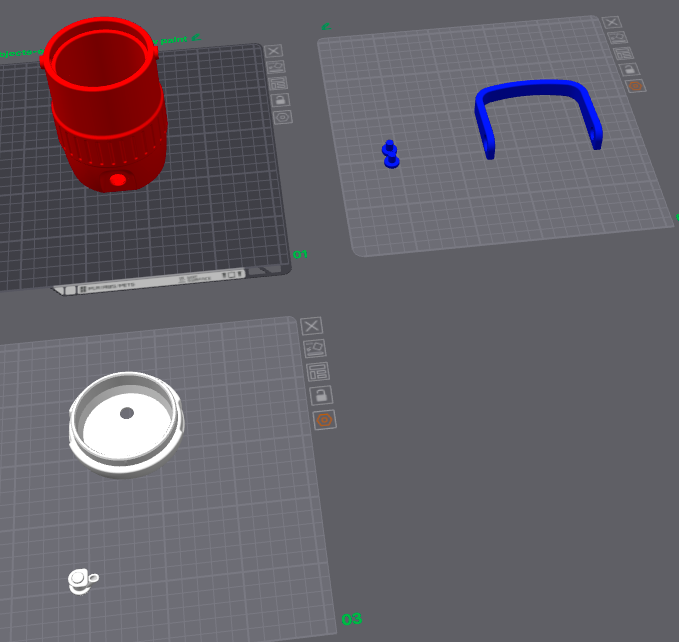
Task: Edit the blue handle plate's name pencil icon
Action: (326, 26)
